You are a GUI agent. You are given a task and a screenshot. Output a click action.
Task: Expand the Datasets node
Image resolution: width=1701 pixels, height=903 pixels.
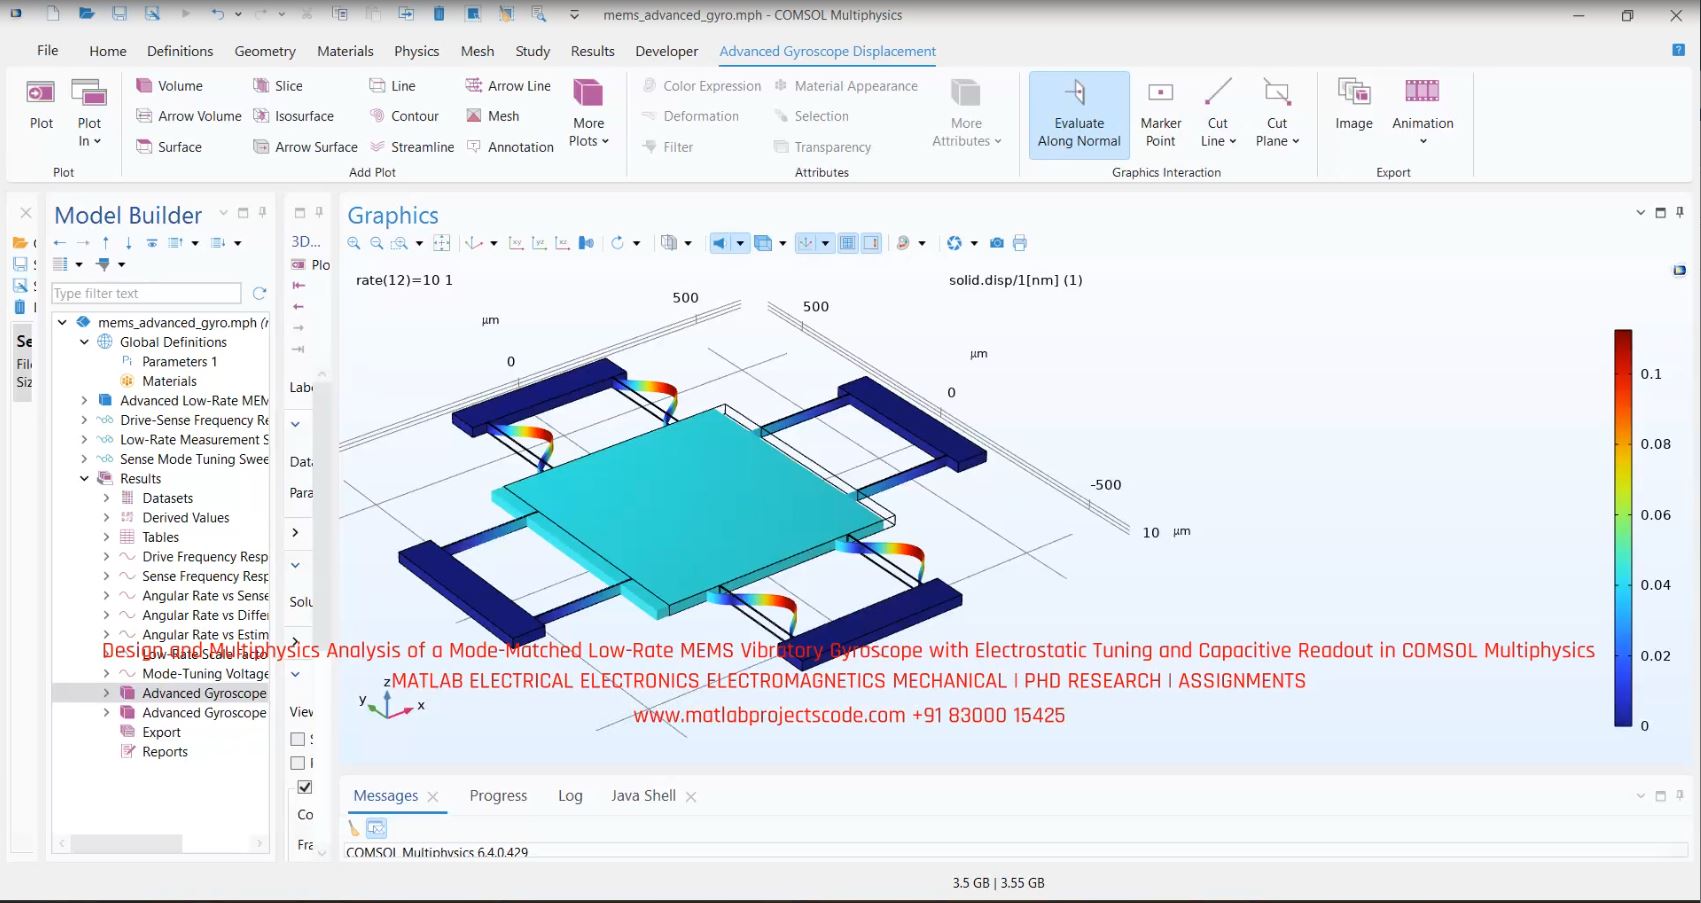click(x=107, y=498)
